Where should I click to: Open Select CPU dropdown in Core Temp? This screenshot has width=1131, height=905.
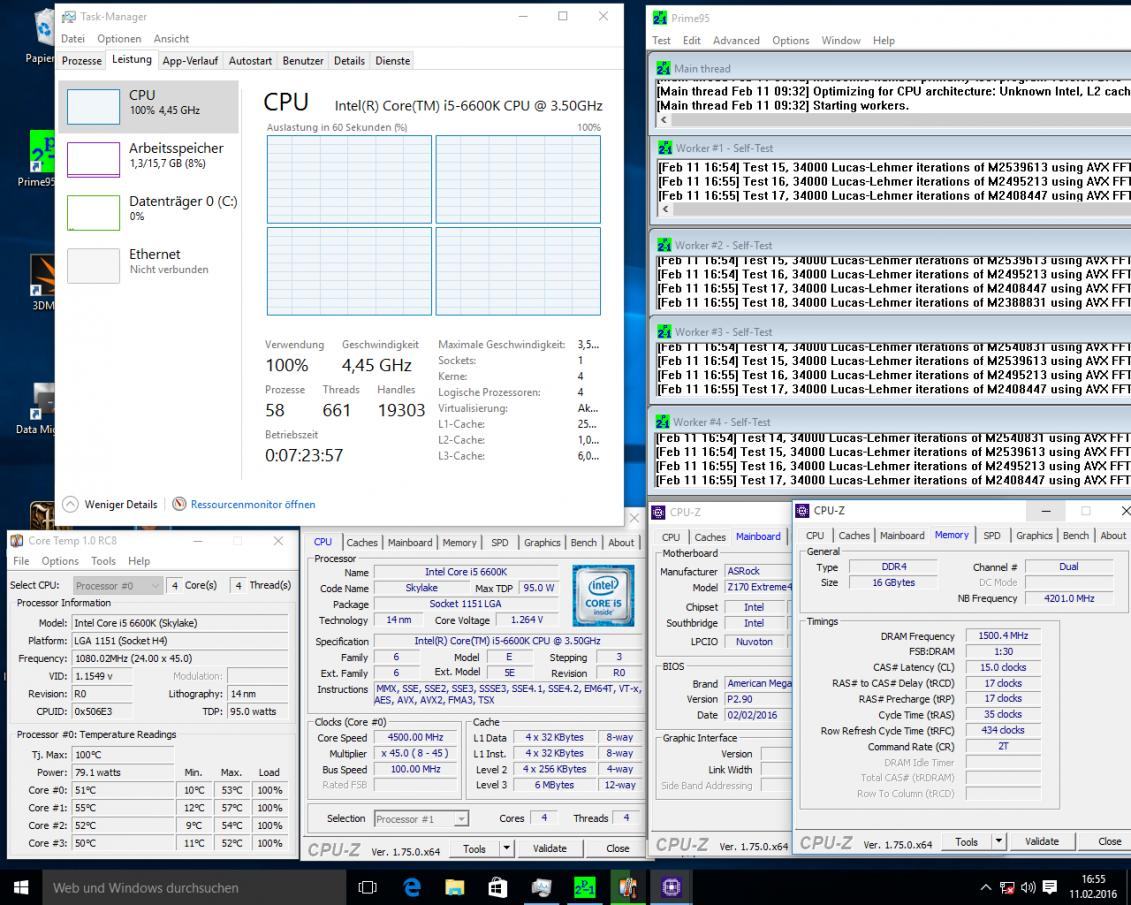[x=117, y=586]
